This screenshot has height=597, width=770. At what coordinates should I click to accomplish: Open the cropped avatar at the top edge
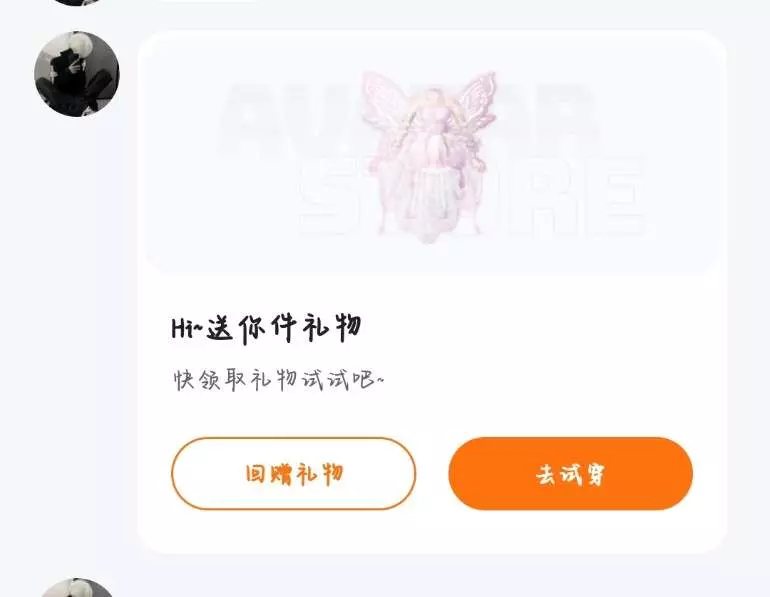tap(77, 2)
